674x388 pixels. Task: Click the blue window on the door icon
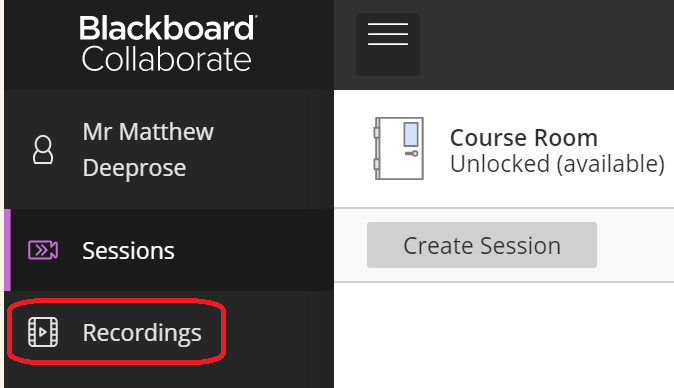pos(411,134)
